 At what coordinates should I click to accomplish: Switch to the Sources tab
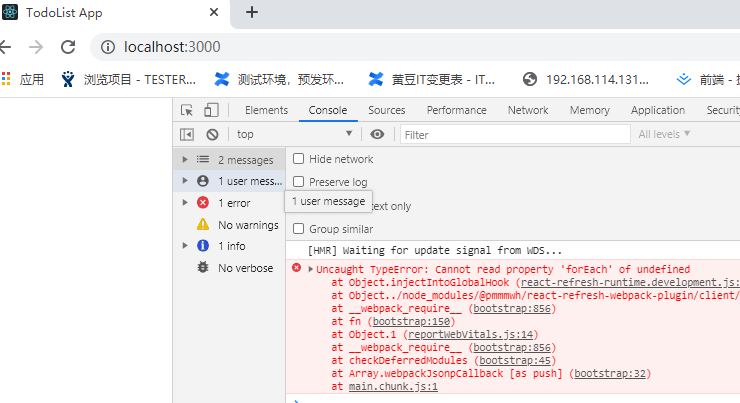(387, 110)
